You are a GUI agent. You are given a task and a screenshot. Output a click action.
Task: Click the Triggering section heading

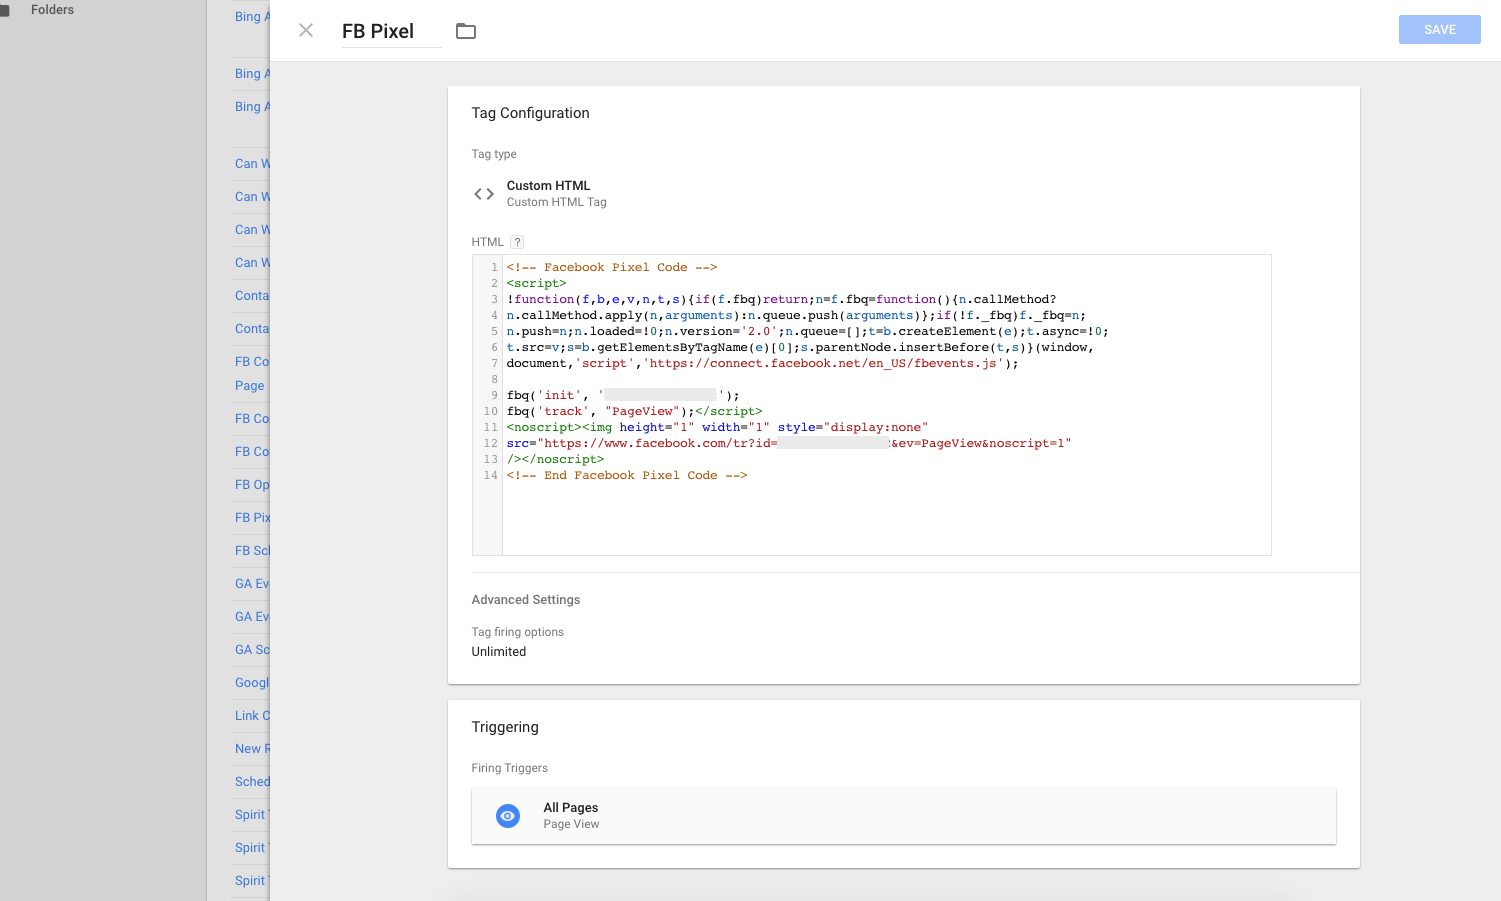[x=505, y=727]
